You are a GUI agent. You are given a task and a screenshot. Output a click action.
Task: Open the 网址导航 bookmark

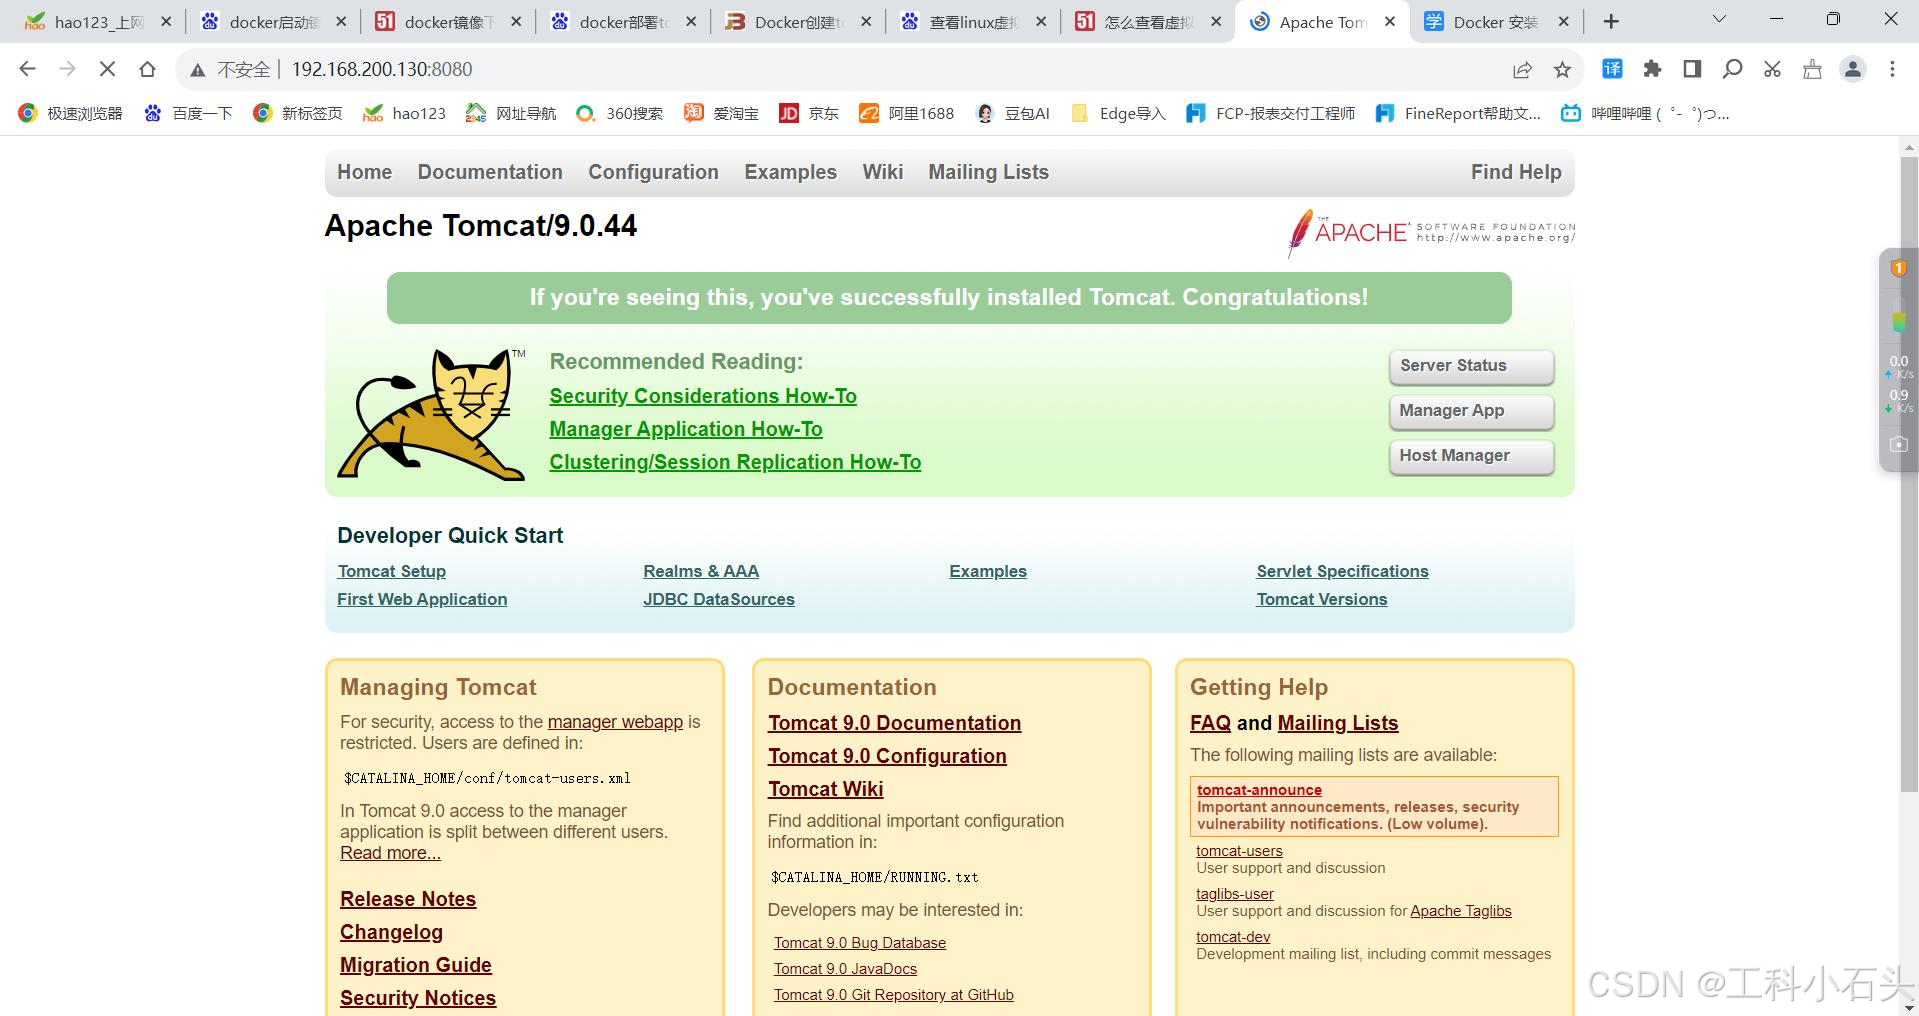click(510, 113)
